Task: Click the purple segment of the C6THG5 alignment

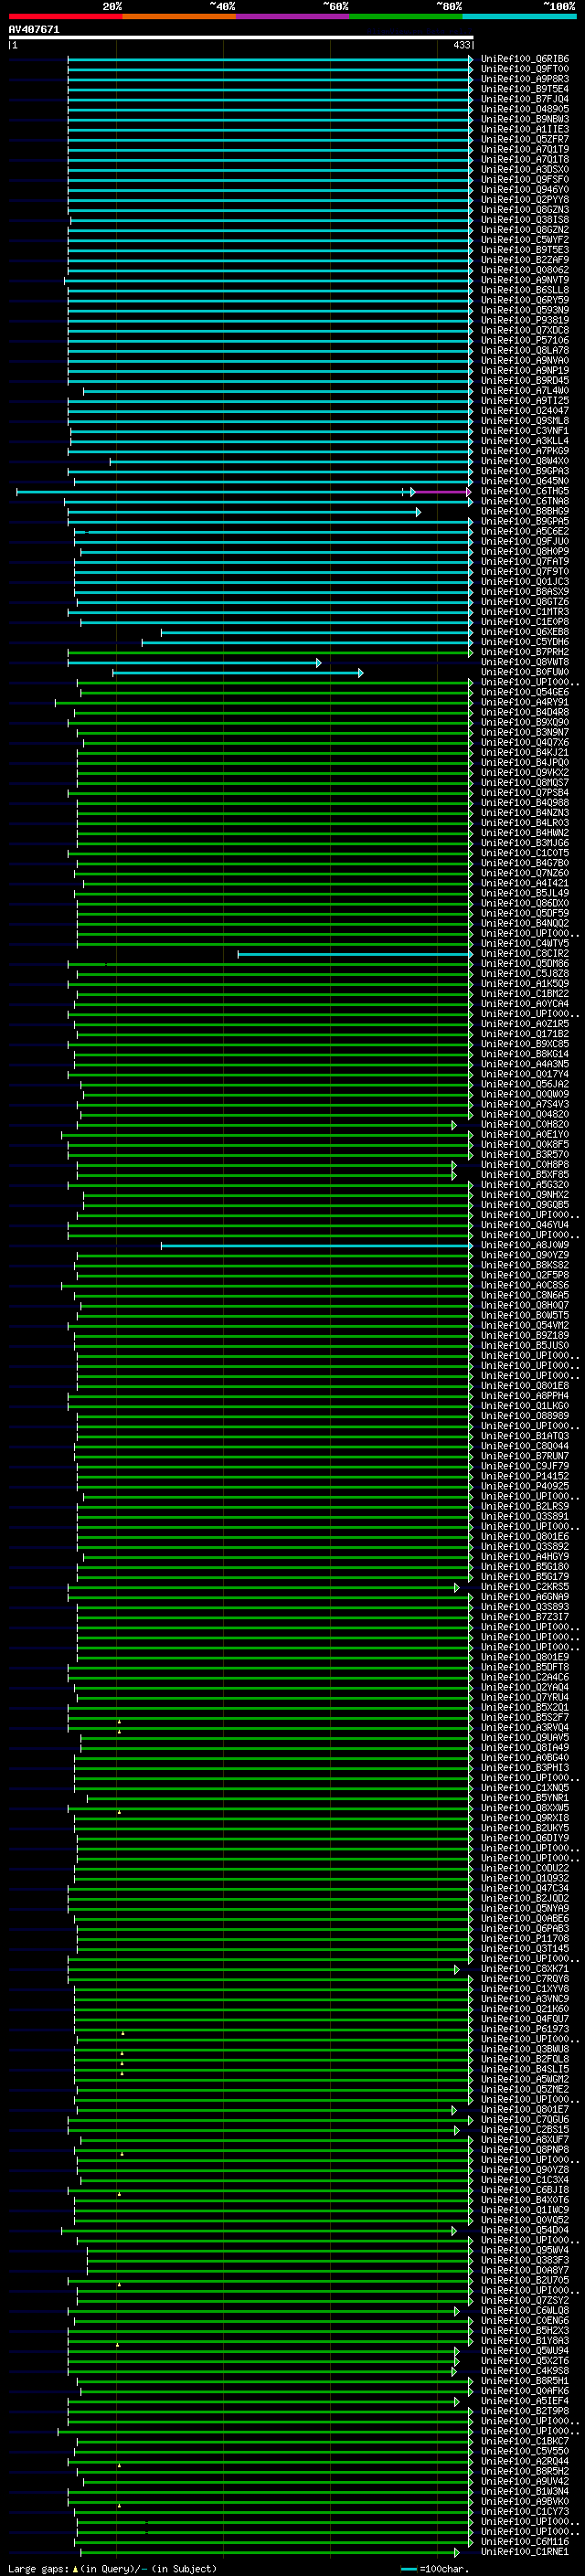Action: coord(441,492)
